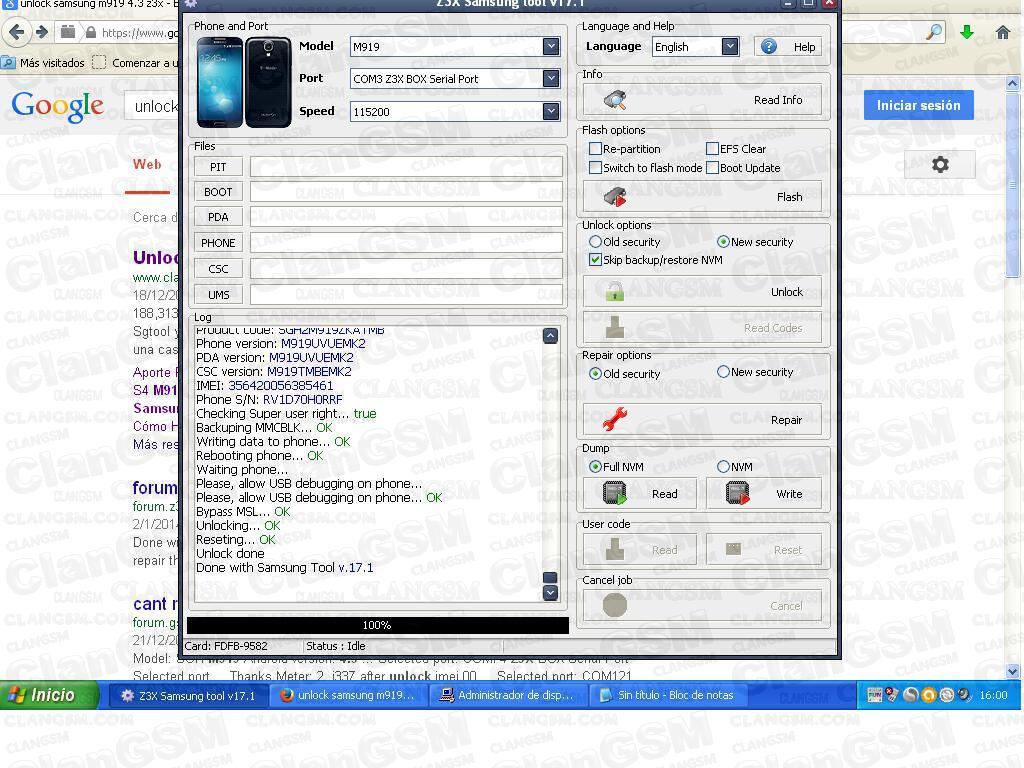Select Full NVM dump option
1024x768 pixels.
pyautogui.click(x=595, y=466)
